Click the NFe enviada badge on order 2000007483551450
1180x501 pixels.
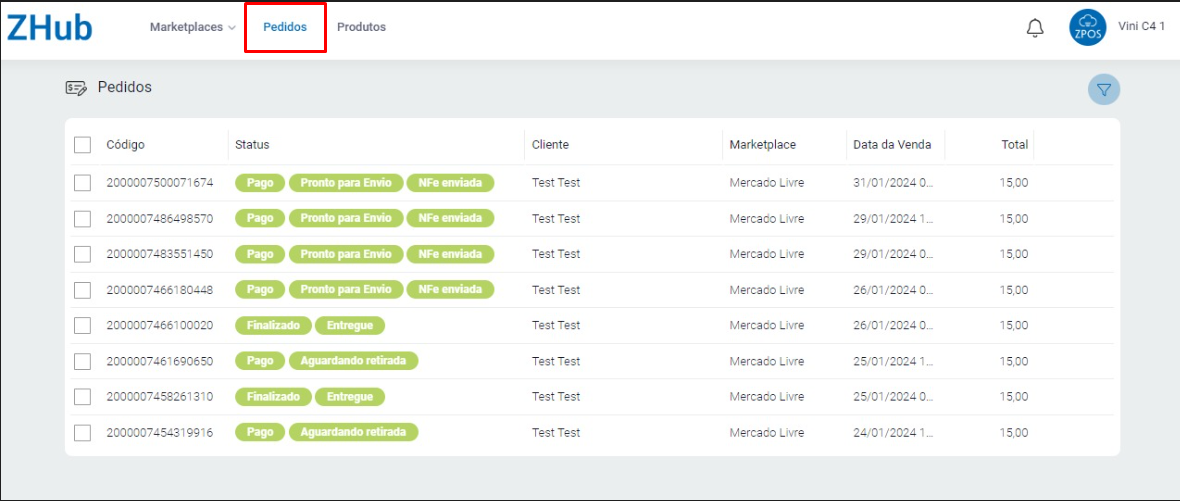450,254
